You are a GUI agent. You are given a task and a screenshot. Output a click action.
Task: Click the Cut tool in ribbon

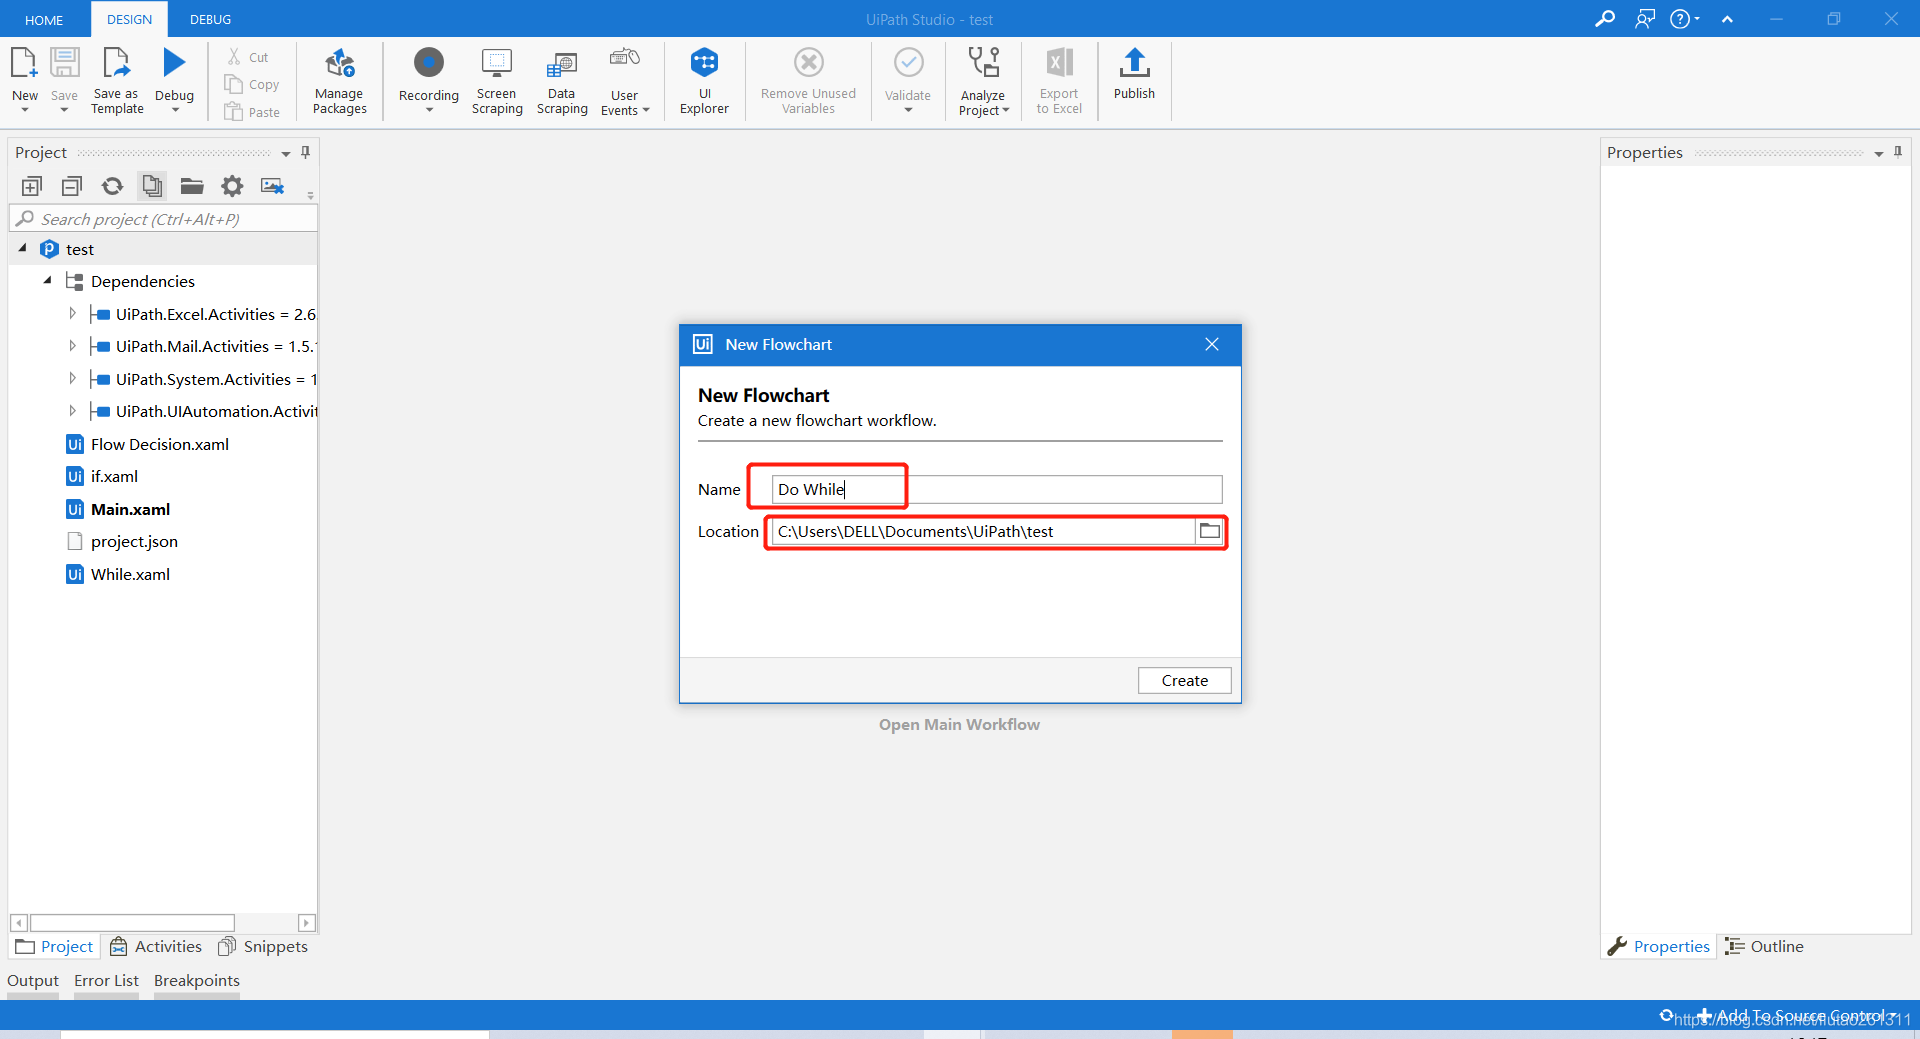coord(247,57)
